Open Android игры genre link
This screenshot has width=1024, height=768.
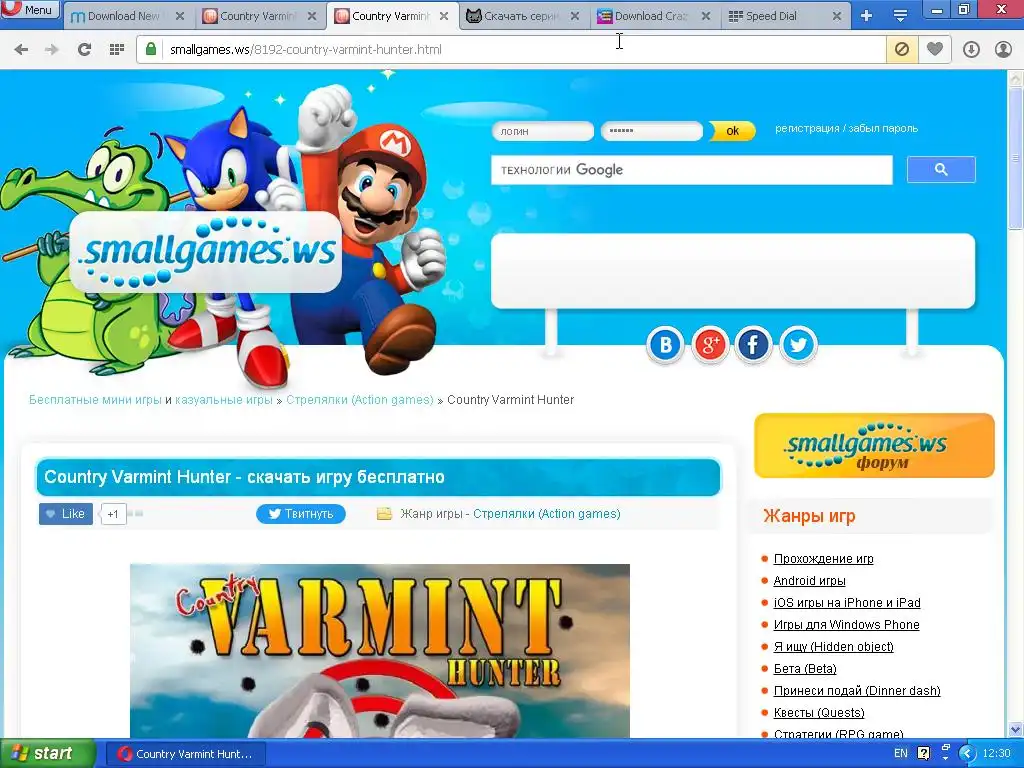(809, 581)
